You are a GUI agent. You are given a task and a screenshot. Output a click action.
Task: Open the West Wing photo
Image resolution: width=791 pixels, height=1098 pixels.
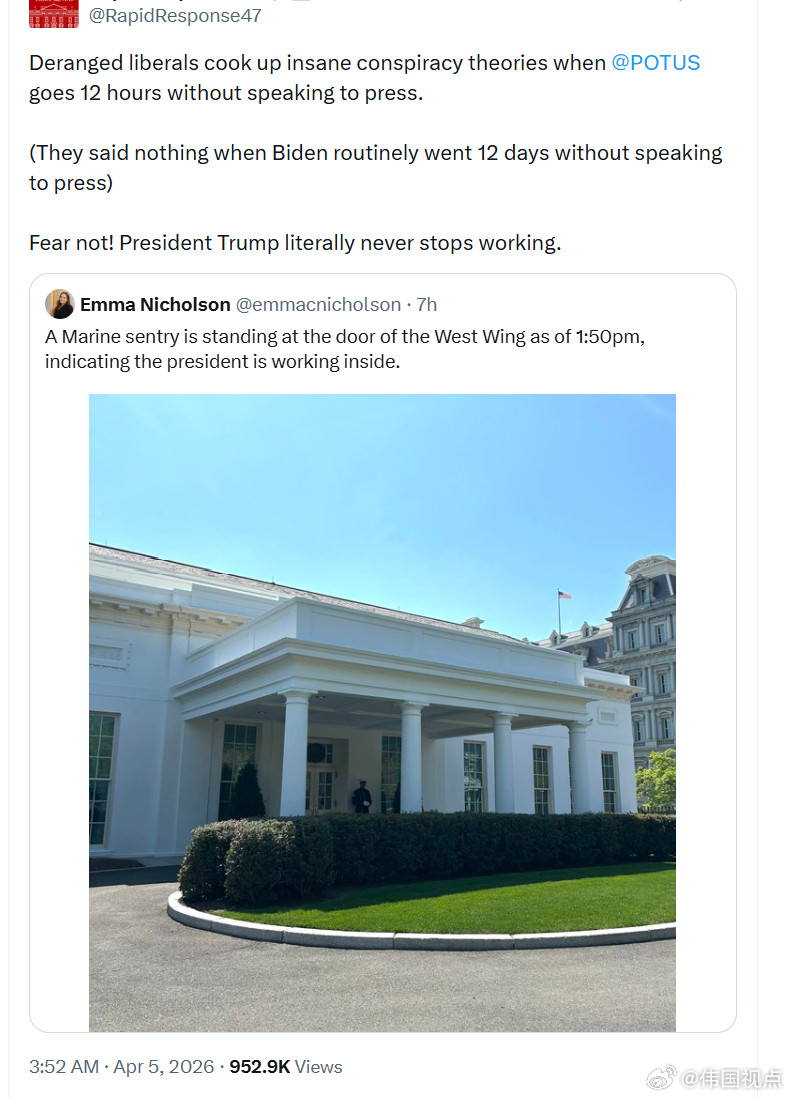[382, 712]
